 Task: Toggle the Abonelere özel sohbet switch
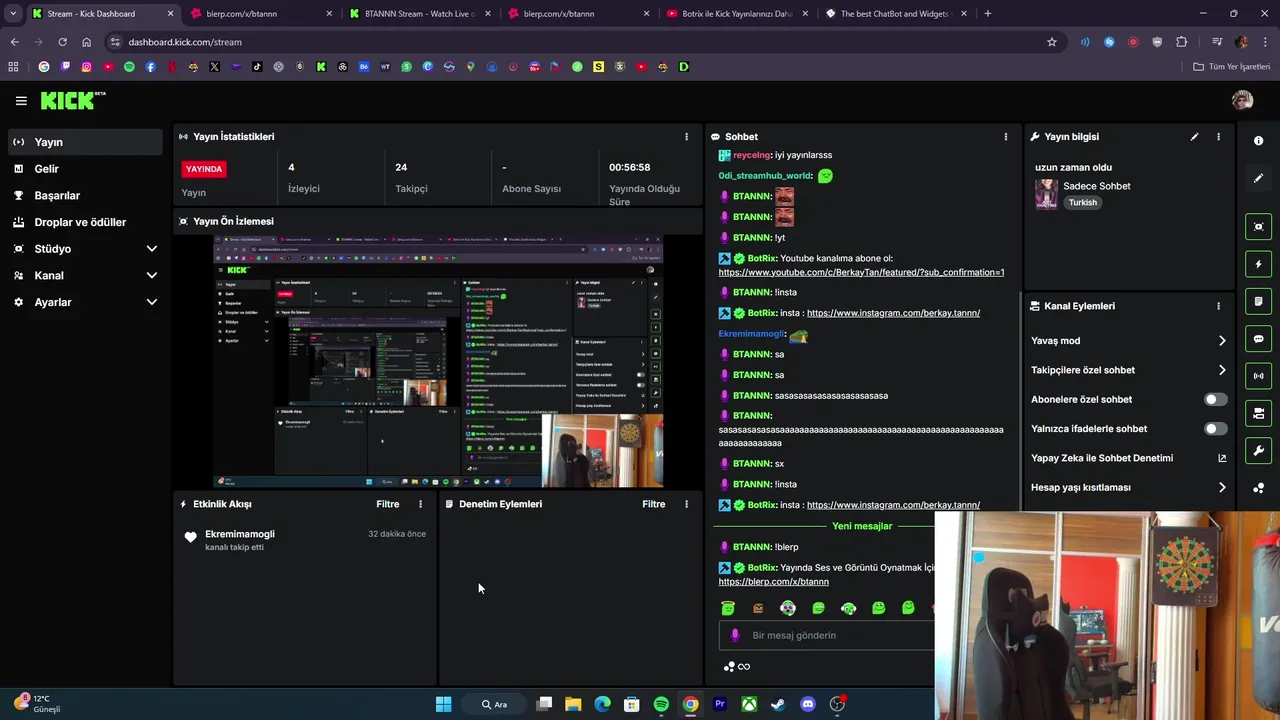pyautogui.click(x=1215, y=399)
